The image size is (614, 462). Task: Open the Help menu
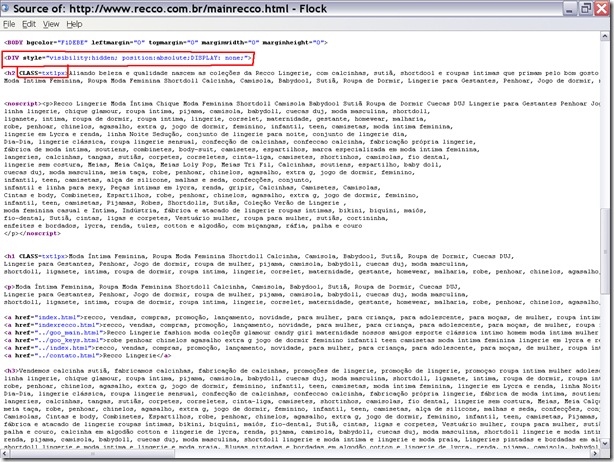point(74,24)
